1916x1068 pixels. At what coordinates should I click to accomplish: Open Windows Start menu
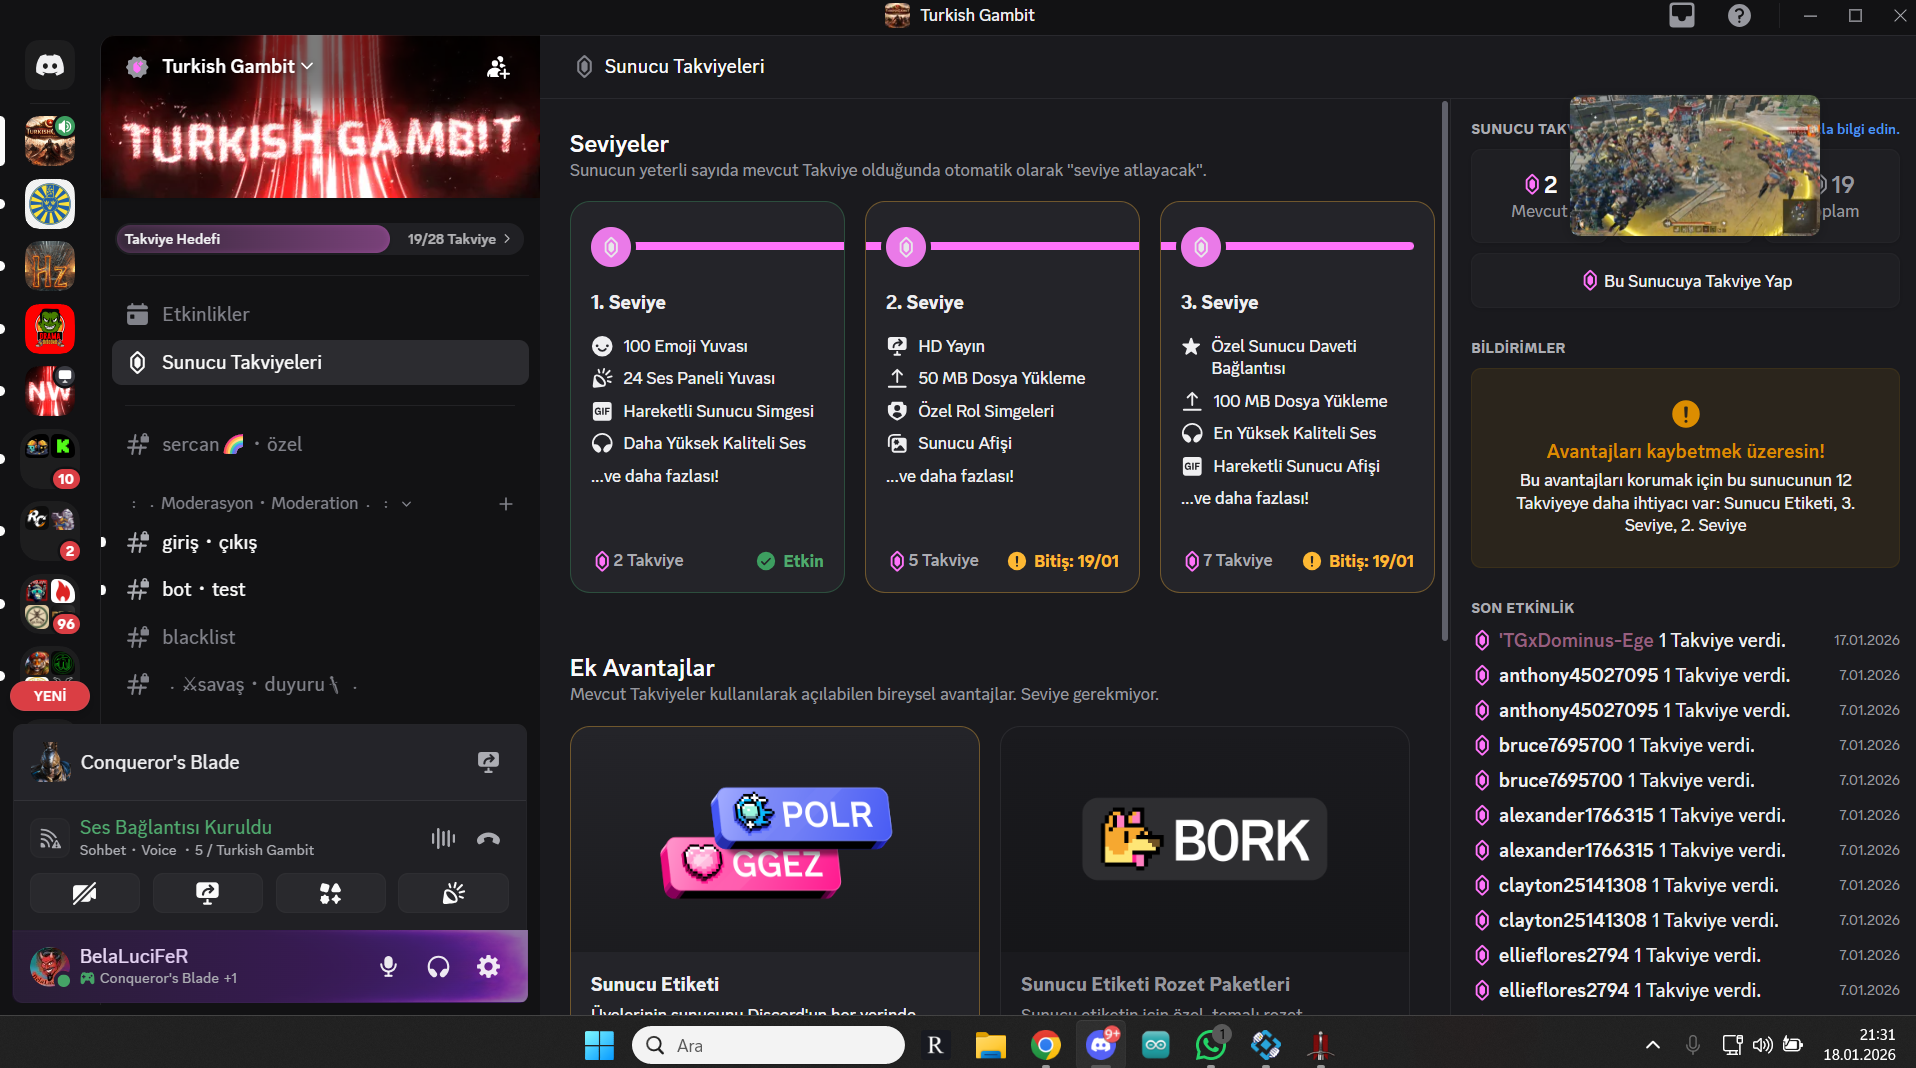599,1045
